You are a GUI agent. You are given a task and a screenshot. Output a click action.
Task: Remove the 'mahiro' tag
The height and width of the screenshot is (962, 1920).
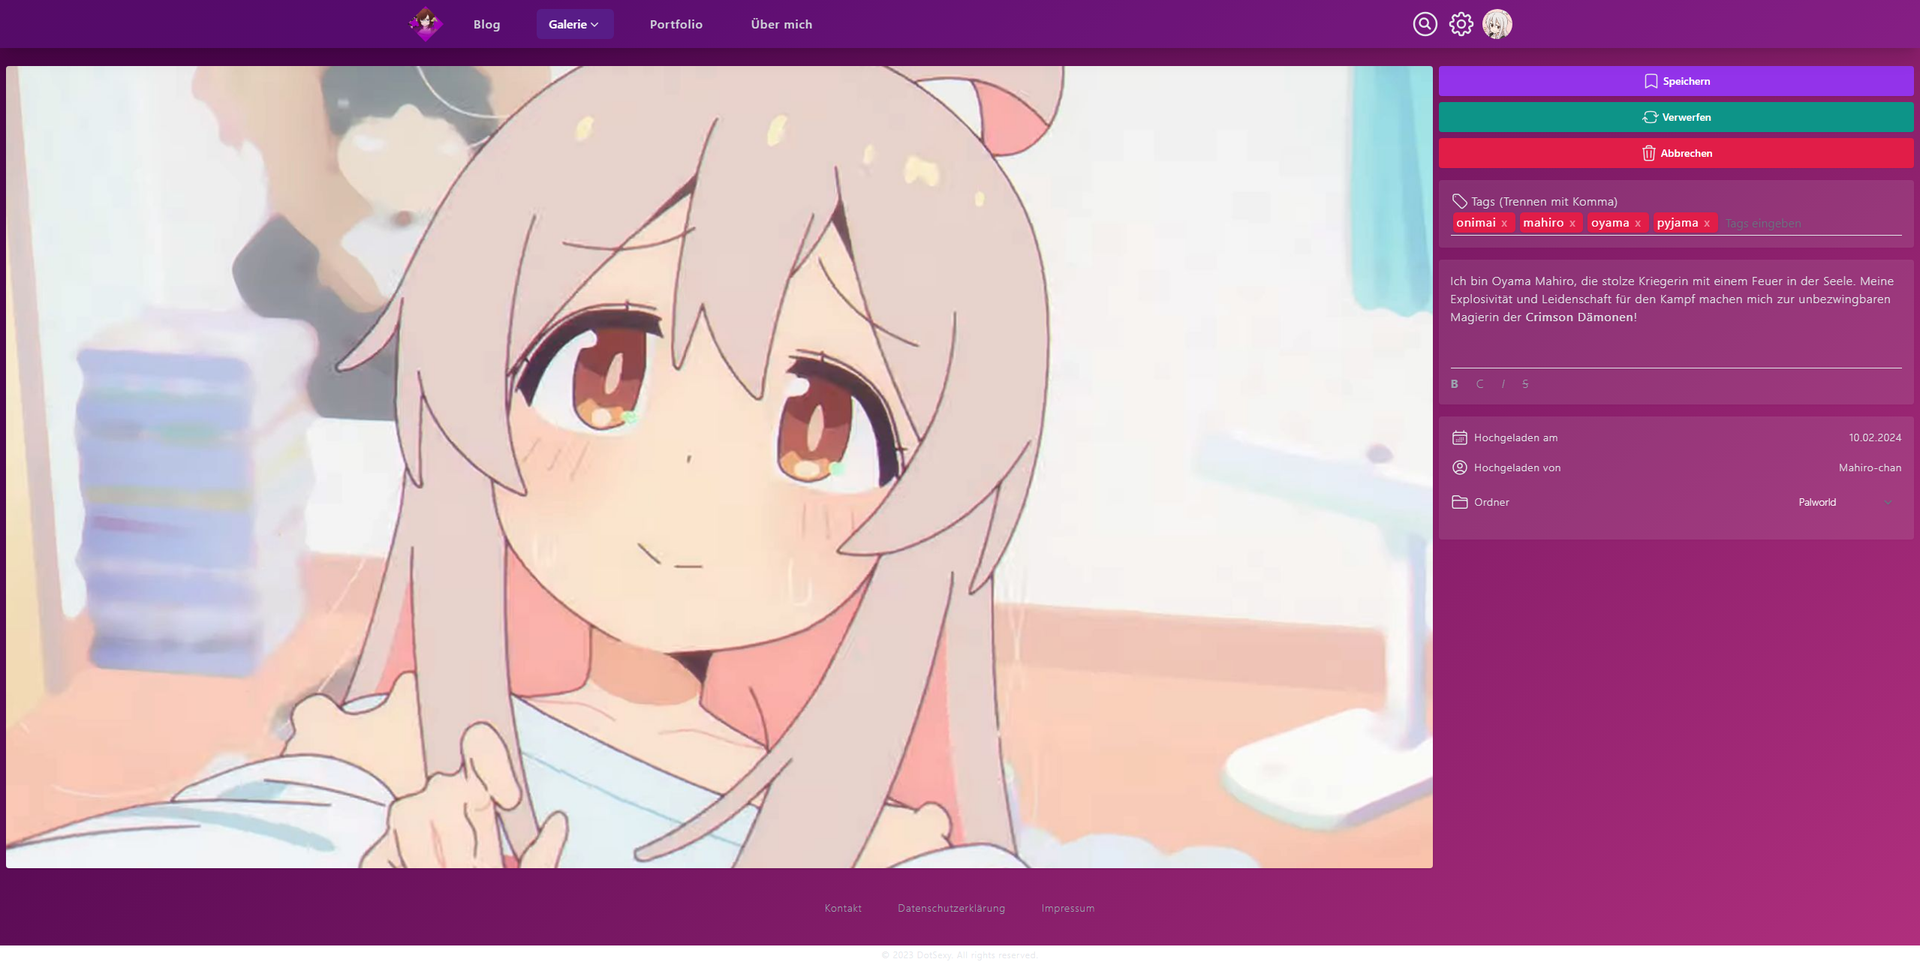[x=1572, y=224]
